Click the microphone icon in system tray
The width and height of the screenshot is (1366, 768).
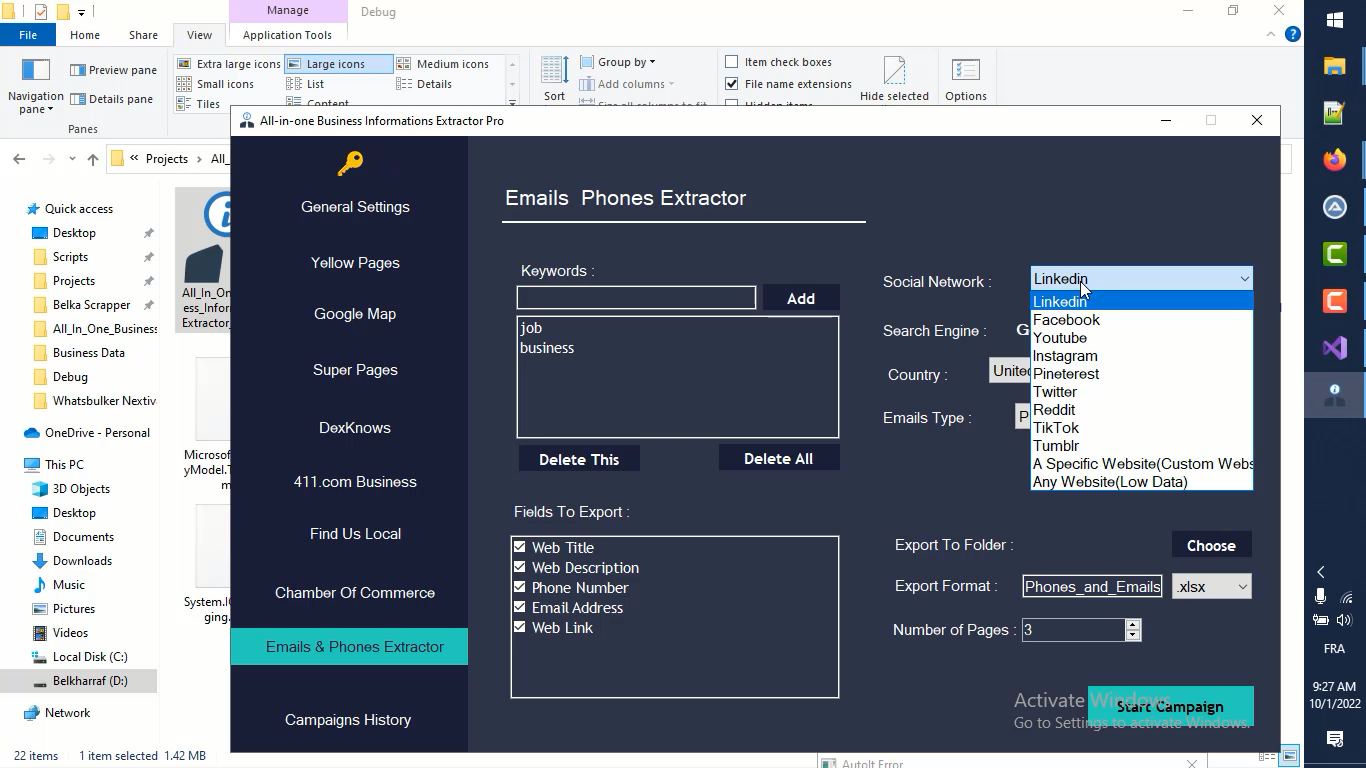[1321, 596]
